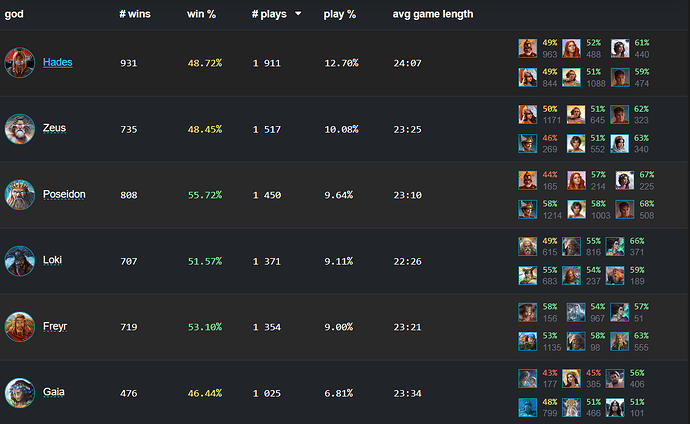This screenshot has height=424, width=690.
Task: Sort by avg game length header
Action: 433,14
